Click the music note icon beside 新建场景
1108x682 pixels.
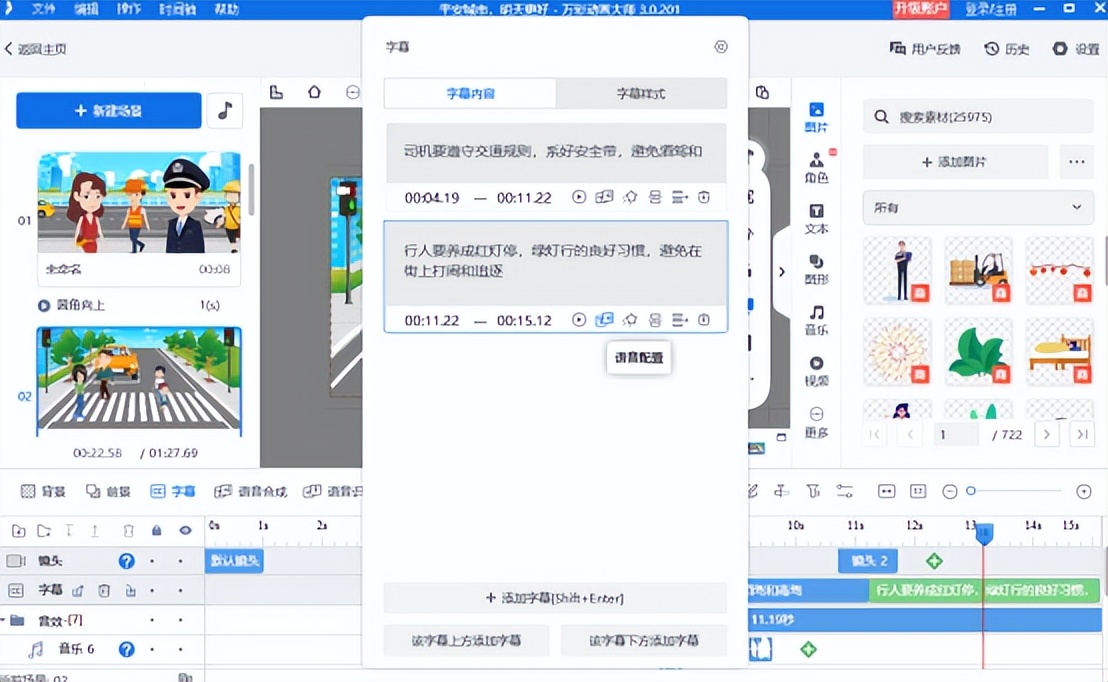225,111
